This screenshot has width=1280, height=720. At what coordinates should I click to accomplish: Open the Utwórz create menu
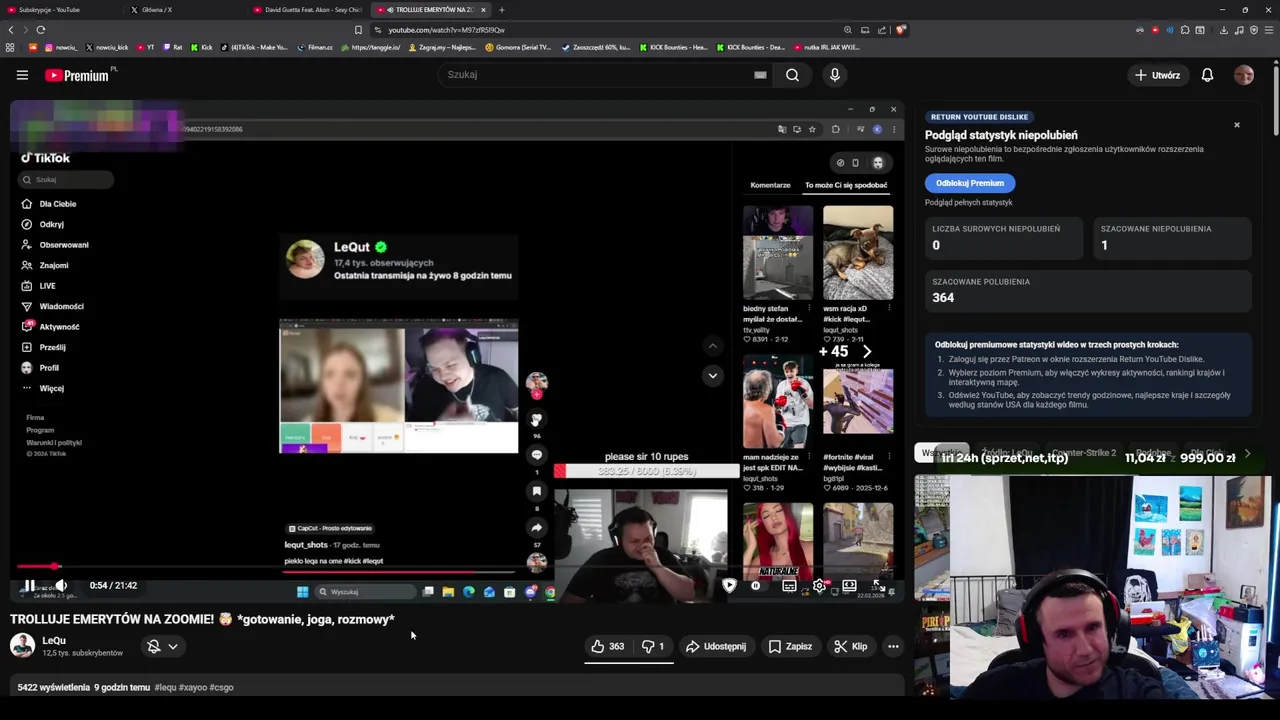point(1157,75)
